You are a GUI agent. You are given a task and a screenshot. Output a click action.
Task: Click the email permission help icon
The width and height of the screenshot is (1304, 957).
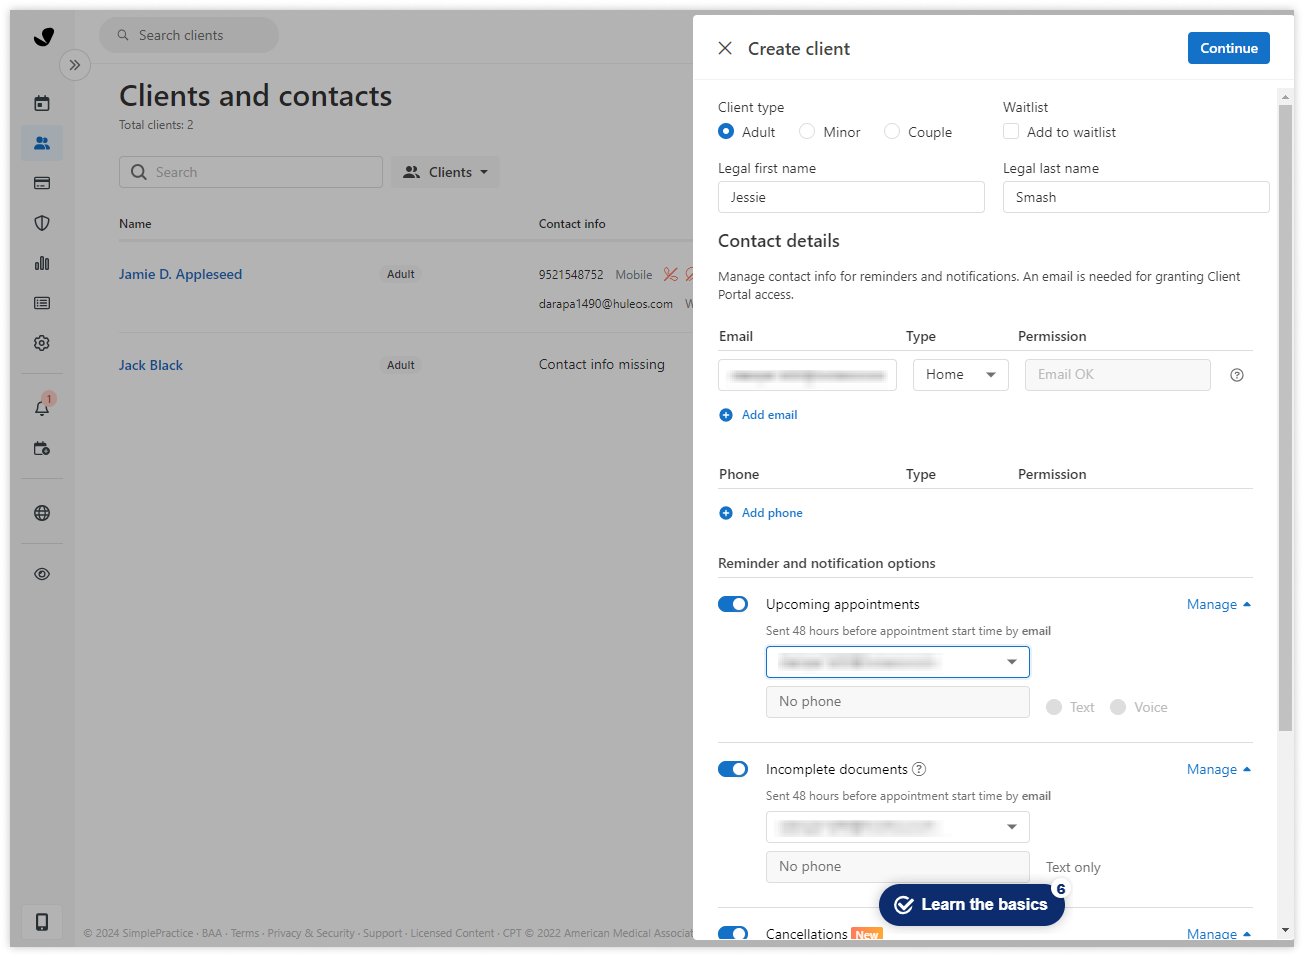pyautogui.click(x=1237, y=375)
